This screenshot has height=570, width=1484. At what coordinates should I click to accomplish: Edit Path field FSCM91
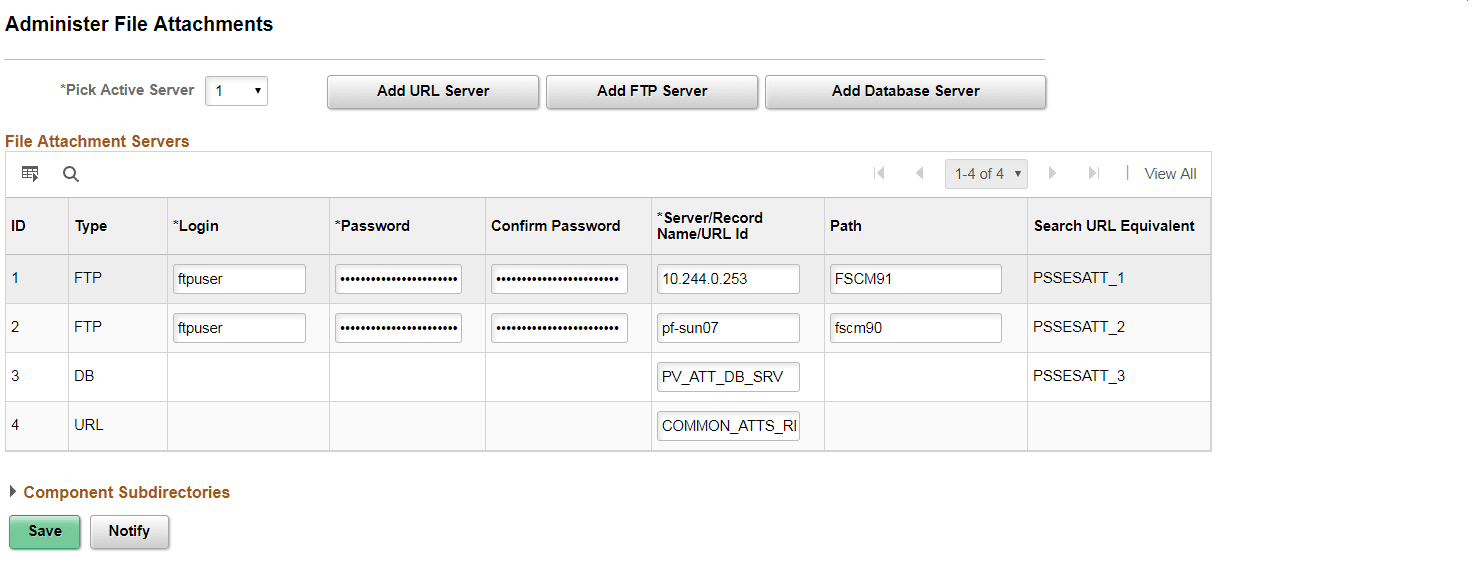915,279
